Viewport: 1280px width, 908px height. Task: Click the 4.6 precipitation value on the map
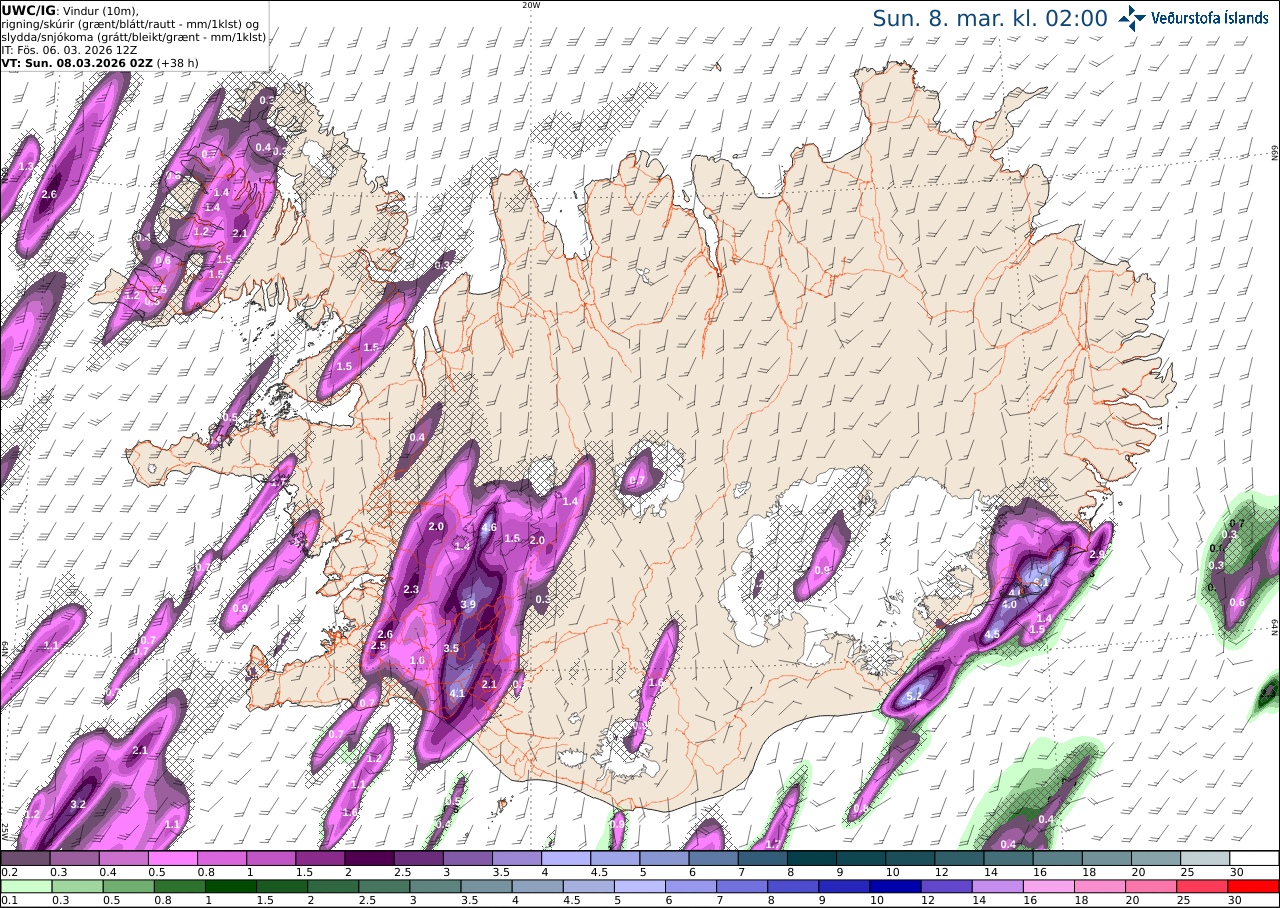point(489,527)
